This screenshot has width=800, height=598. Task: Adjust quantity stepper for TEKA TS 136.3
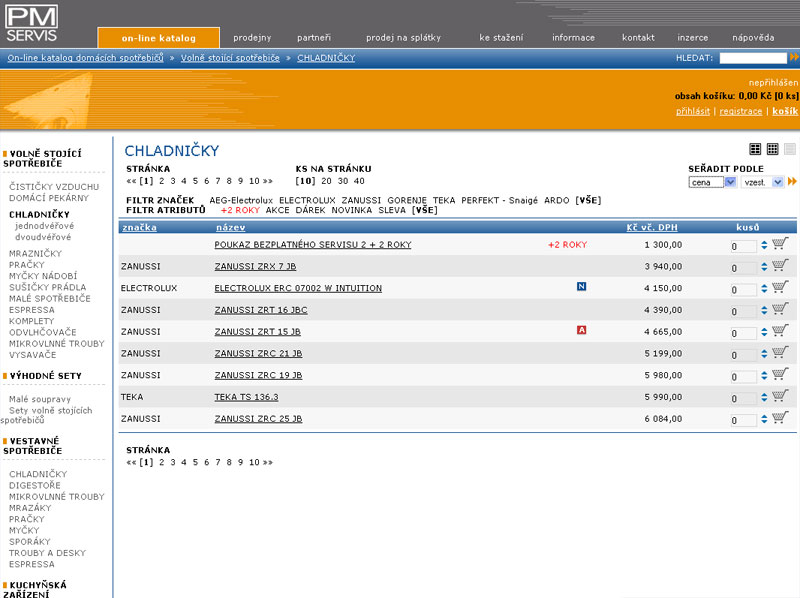pyautogui.click(x=764, y=397)
